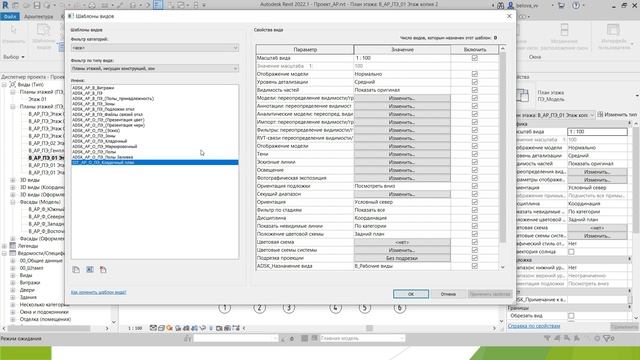Image resolution: width=640 pixels, height=360 pixels.
Task: Open the Фильтр по типу вида dropdown
Action: (155, 69)
